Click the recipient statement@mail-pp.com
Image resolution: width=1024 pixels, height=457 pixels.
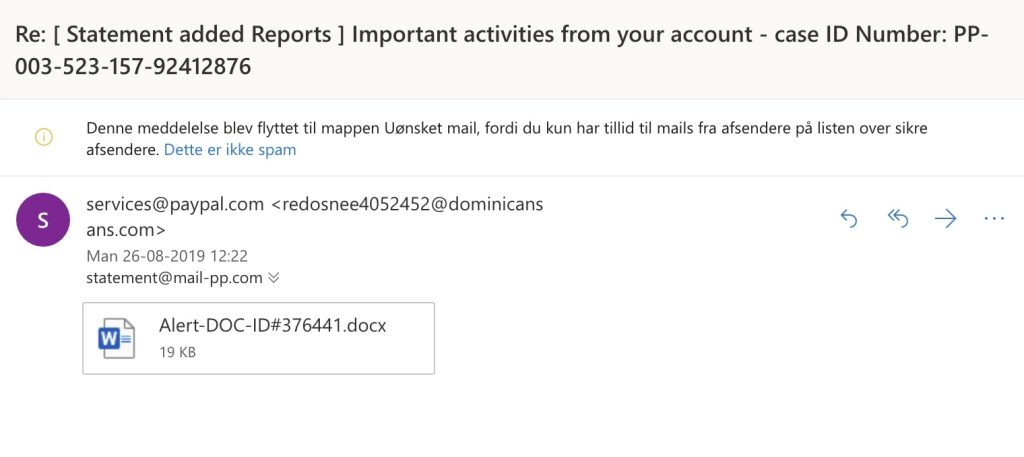click(x=174, y=278)
